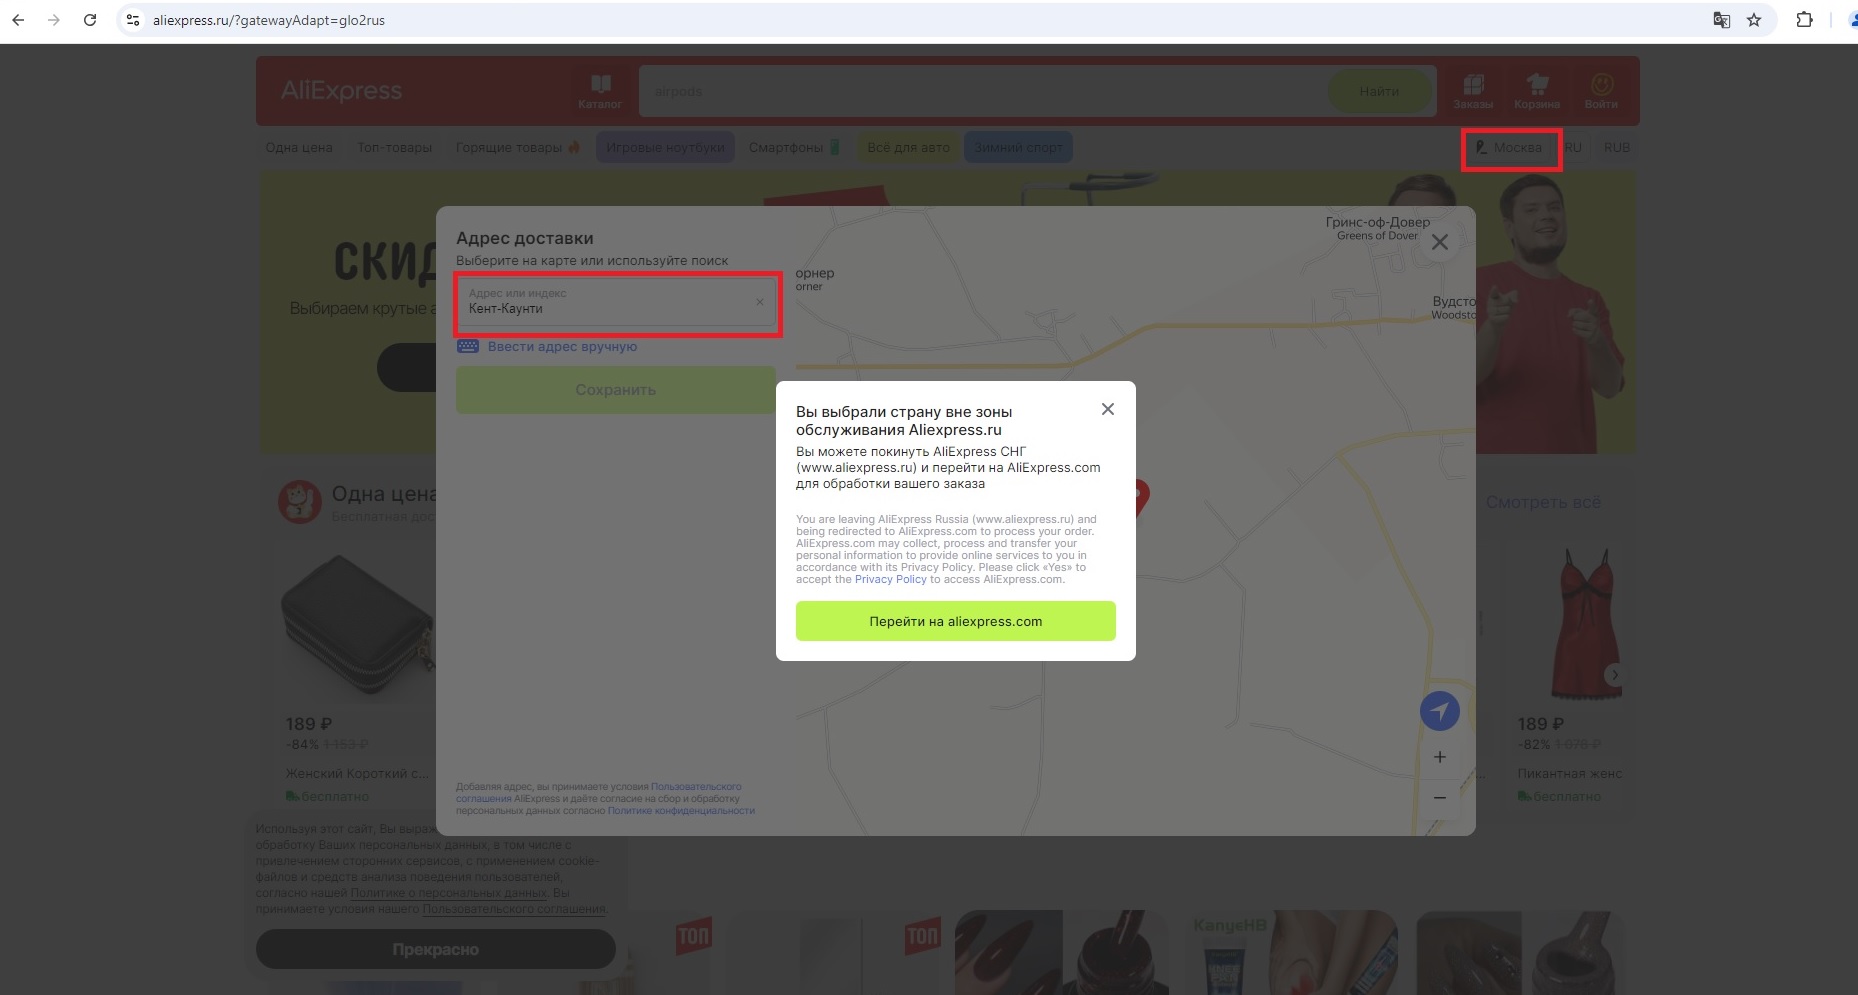Screen dimensions: 1858x995
Task: Open the Privacy Policy link in popup
Action: [x=890, y=580]
